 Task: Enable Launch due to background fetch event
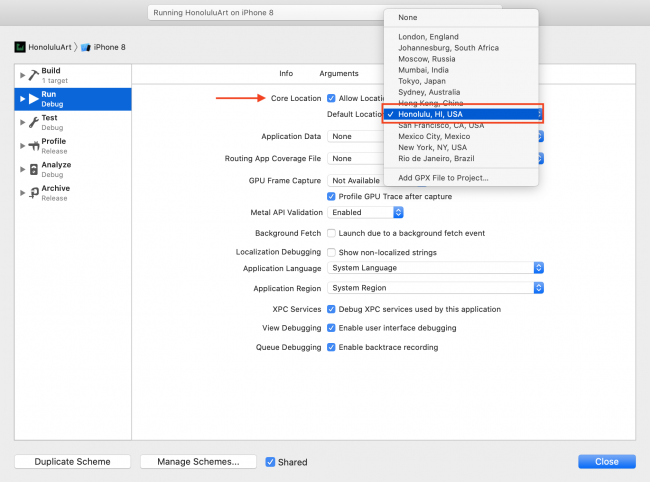pos(331,233)
